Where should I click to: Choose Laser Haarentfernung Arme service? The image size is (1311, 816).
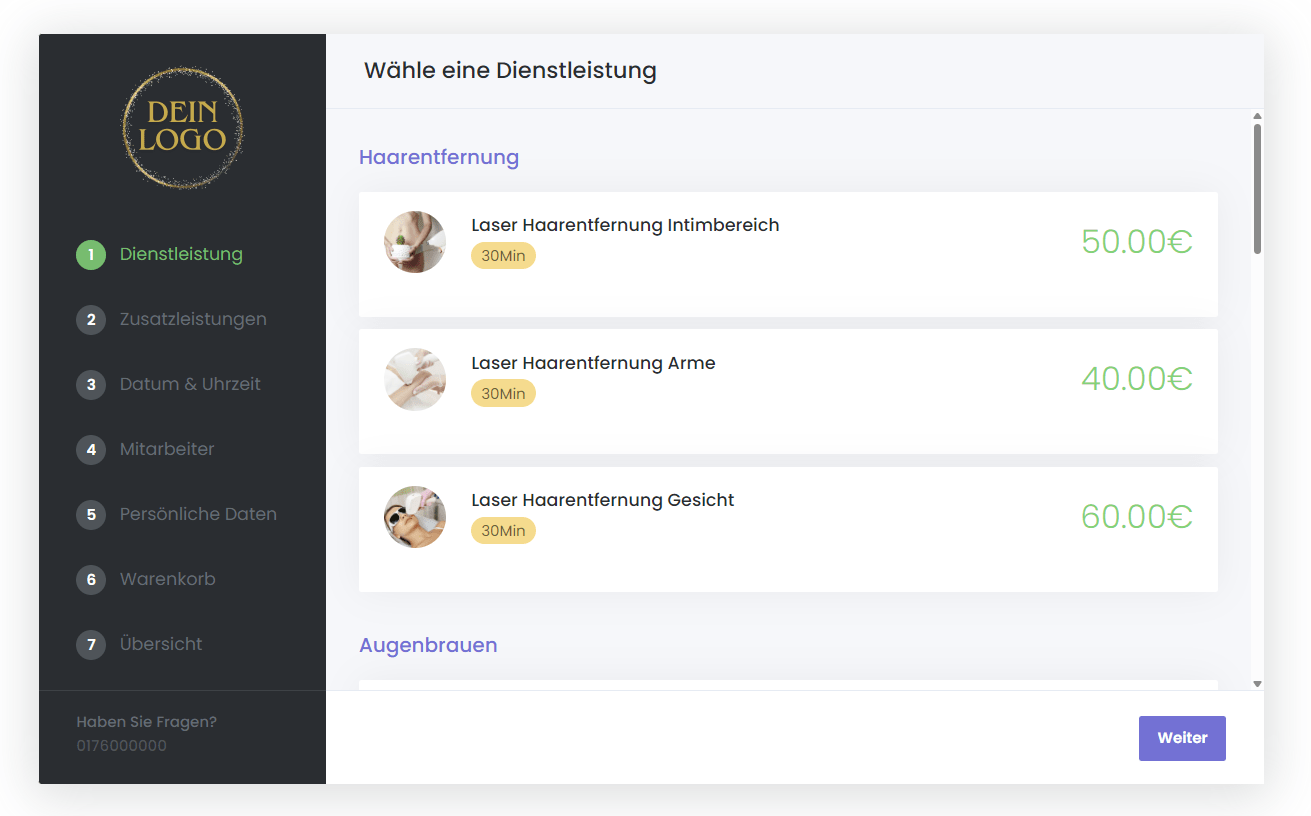(593, 363)
